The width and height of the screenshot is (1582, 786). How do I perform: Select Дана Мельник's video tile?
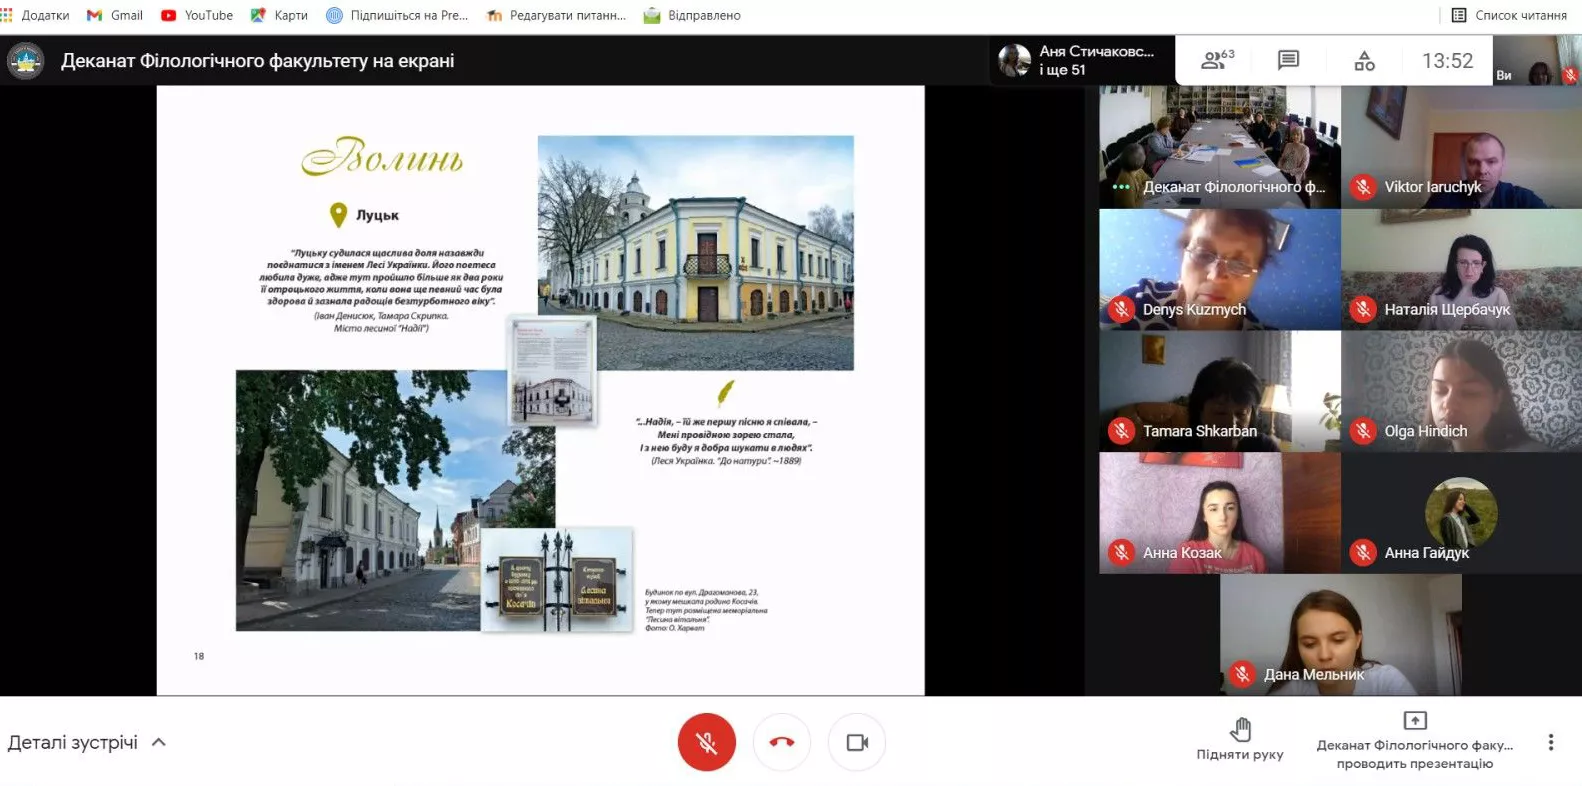pyautogui.click(x=1340, y=635)
